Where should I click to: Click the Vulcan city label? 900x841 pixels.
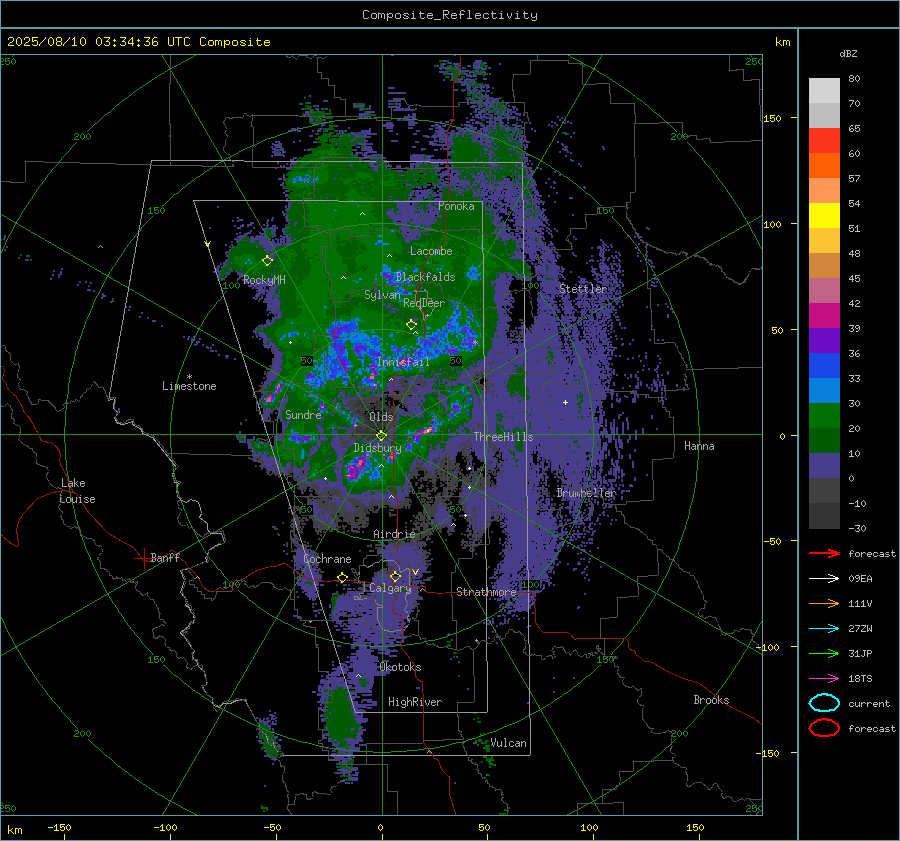point(509,743)
